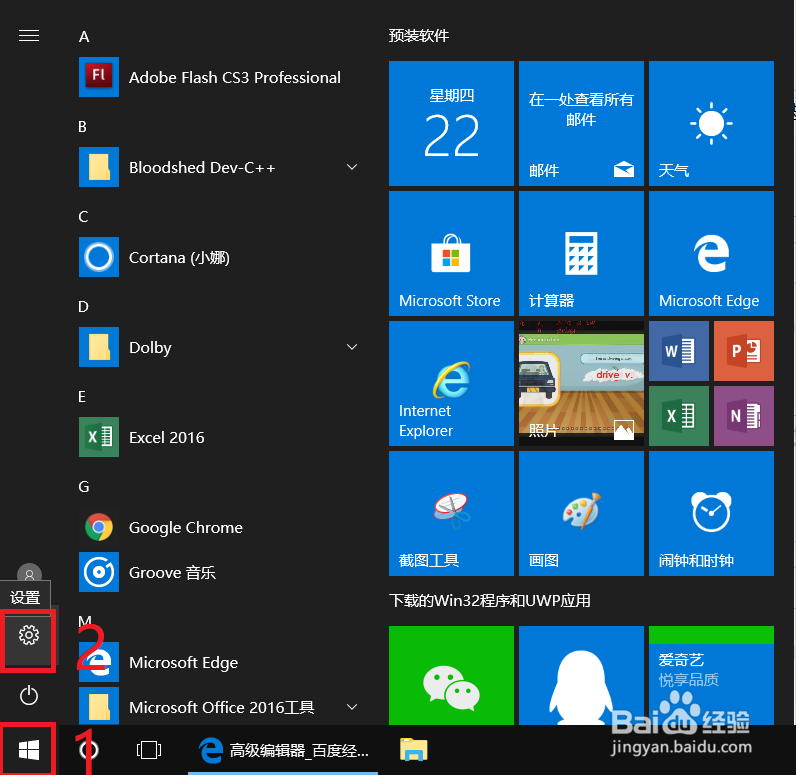Launch PowerPoint from the small tile
Image resolution: width=796 pixels, height=775 pixels.
(744, 351)
